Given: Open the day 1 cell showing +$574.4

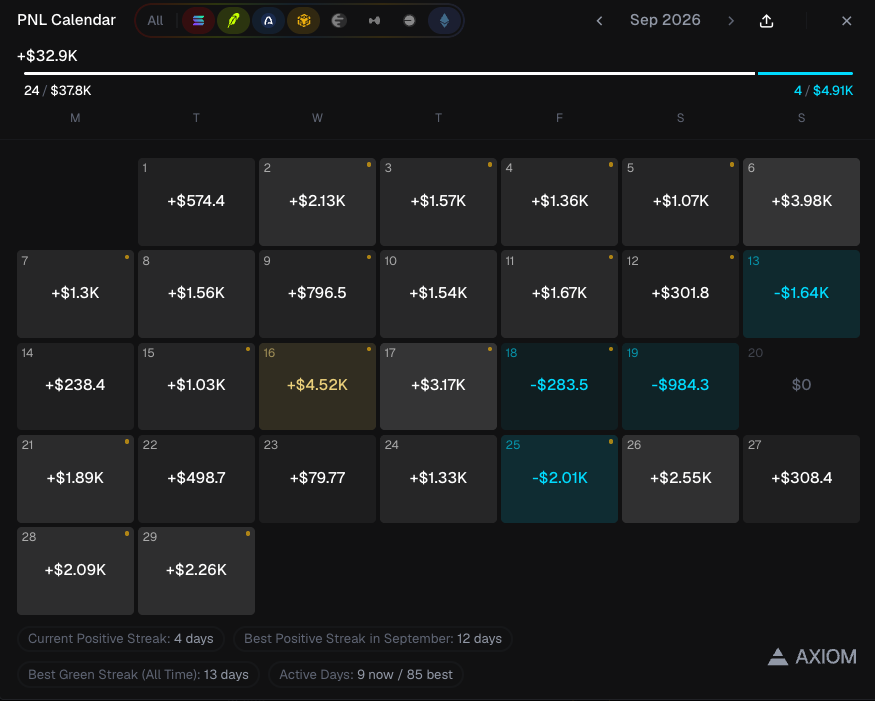Looking at the screenshot, I should click(196, 201).
